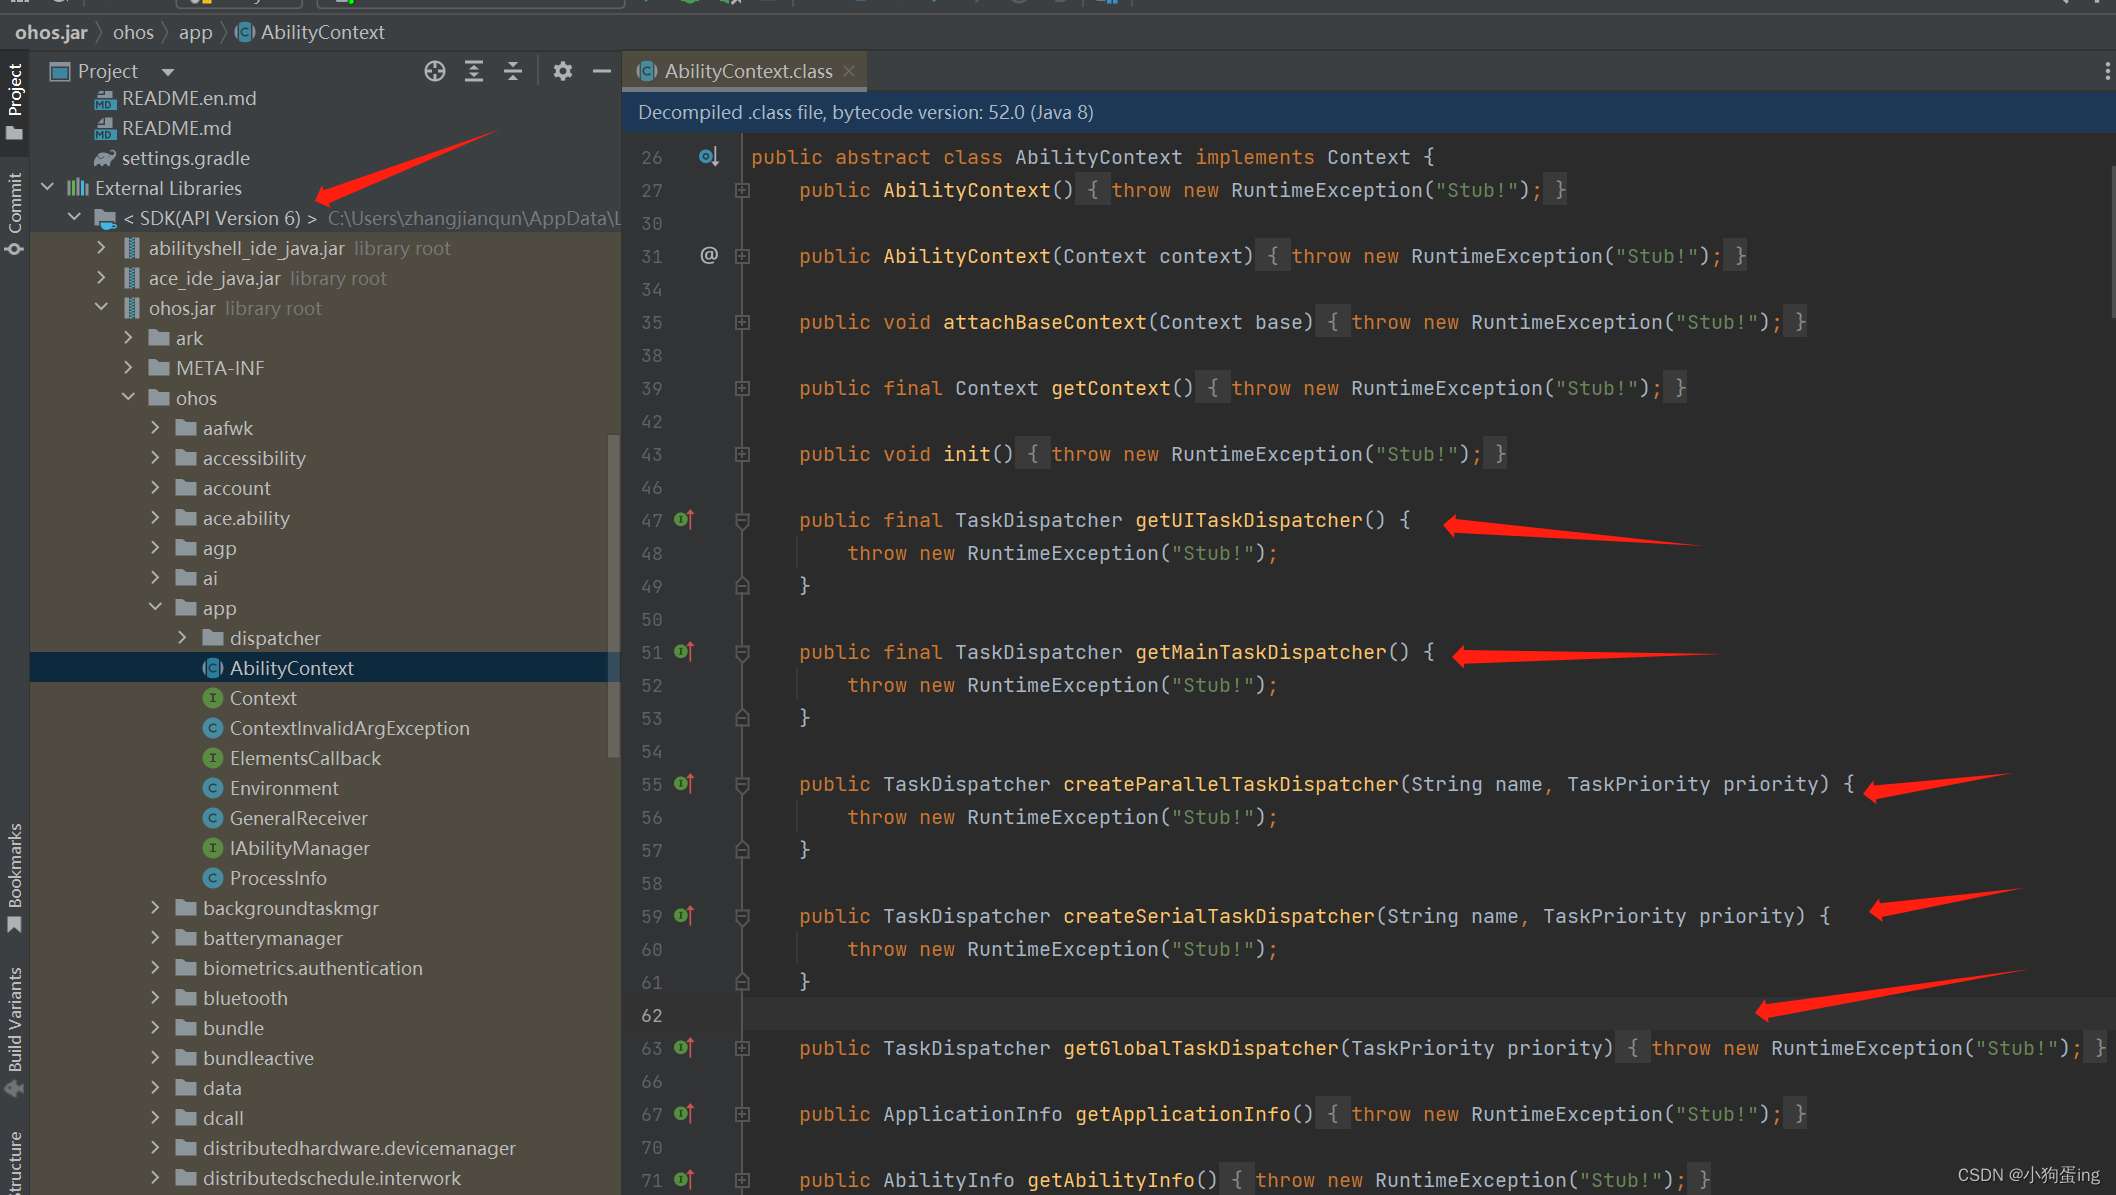This screenshot has height=1195, width=2116.
Task: Open the Build Variants tool window tab
Action: (x=14, y=1030)
